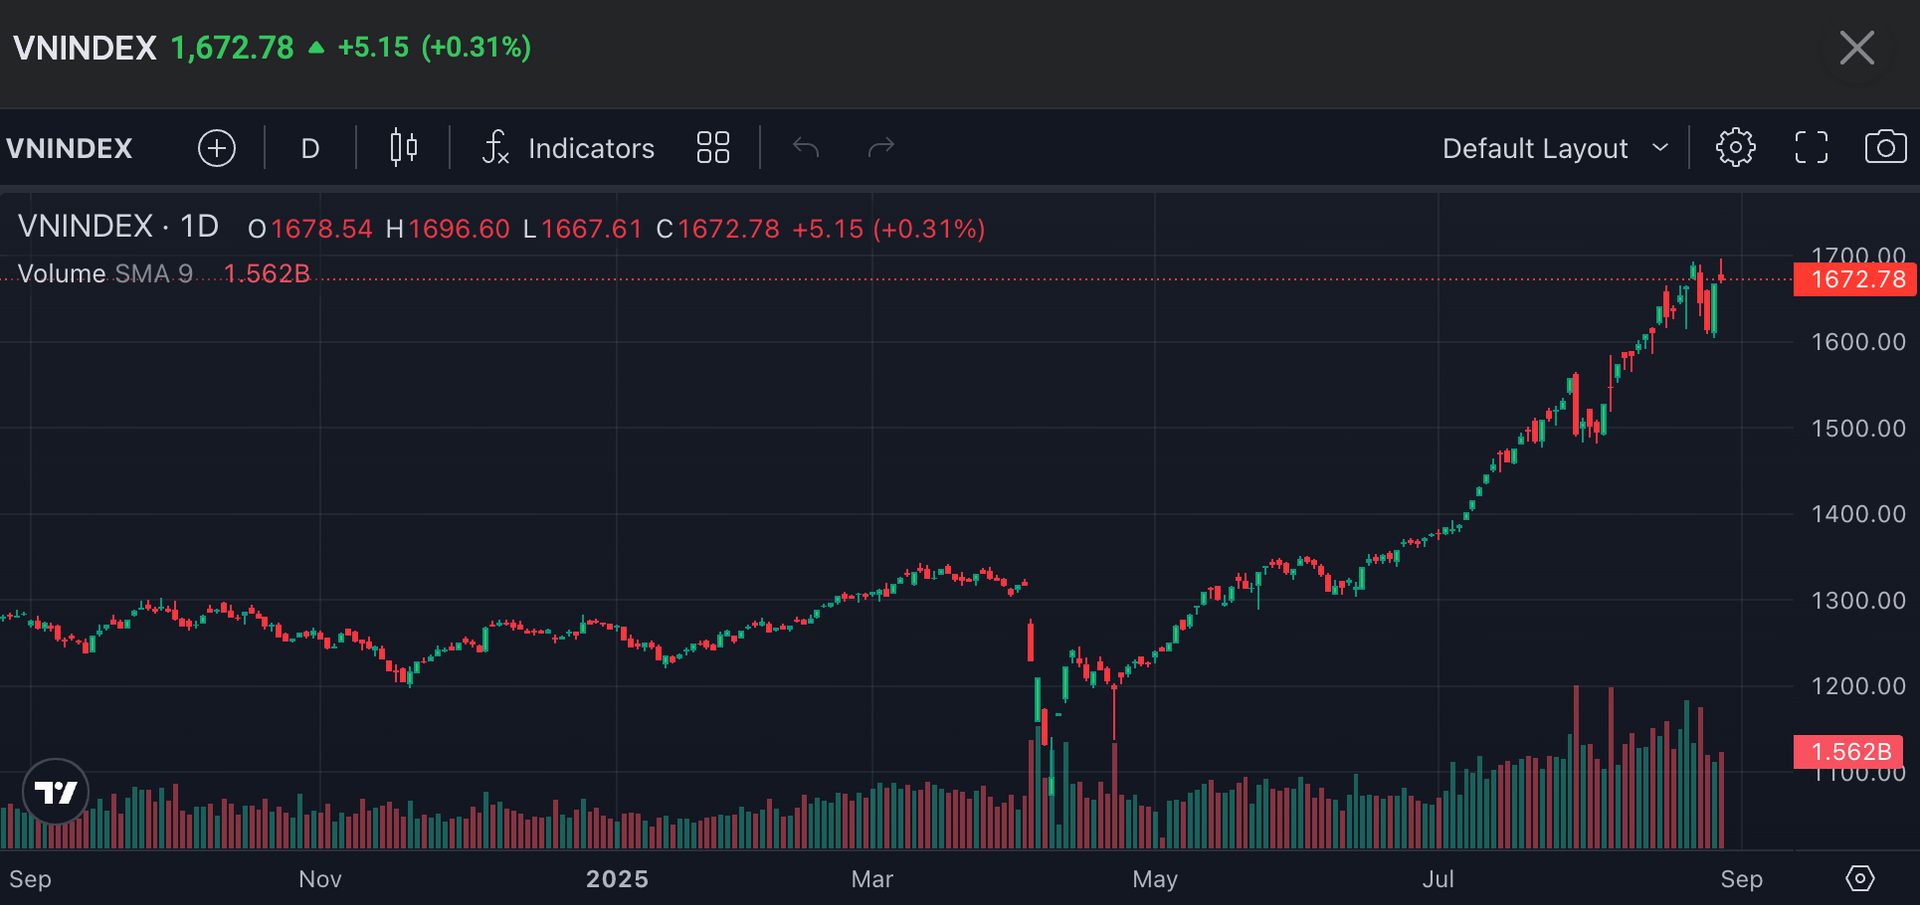
Task: Click the 1.562B volume label on the axis
Action: pyautogui.click(x=1848, y=751)
